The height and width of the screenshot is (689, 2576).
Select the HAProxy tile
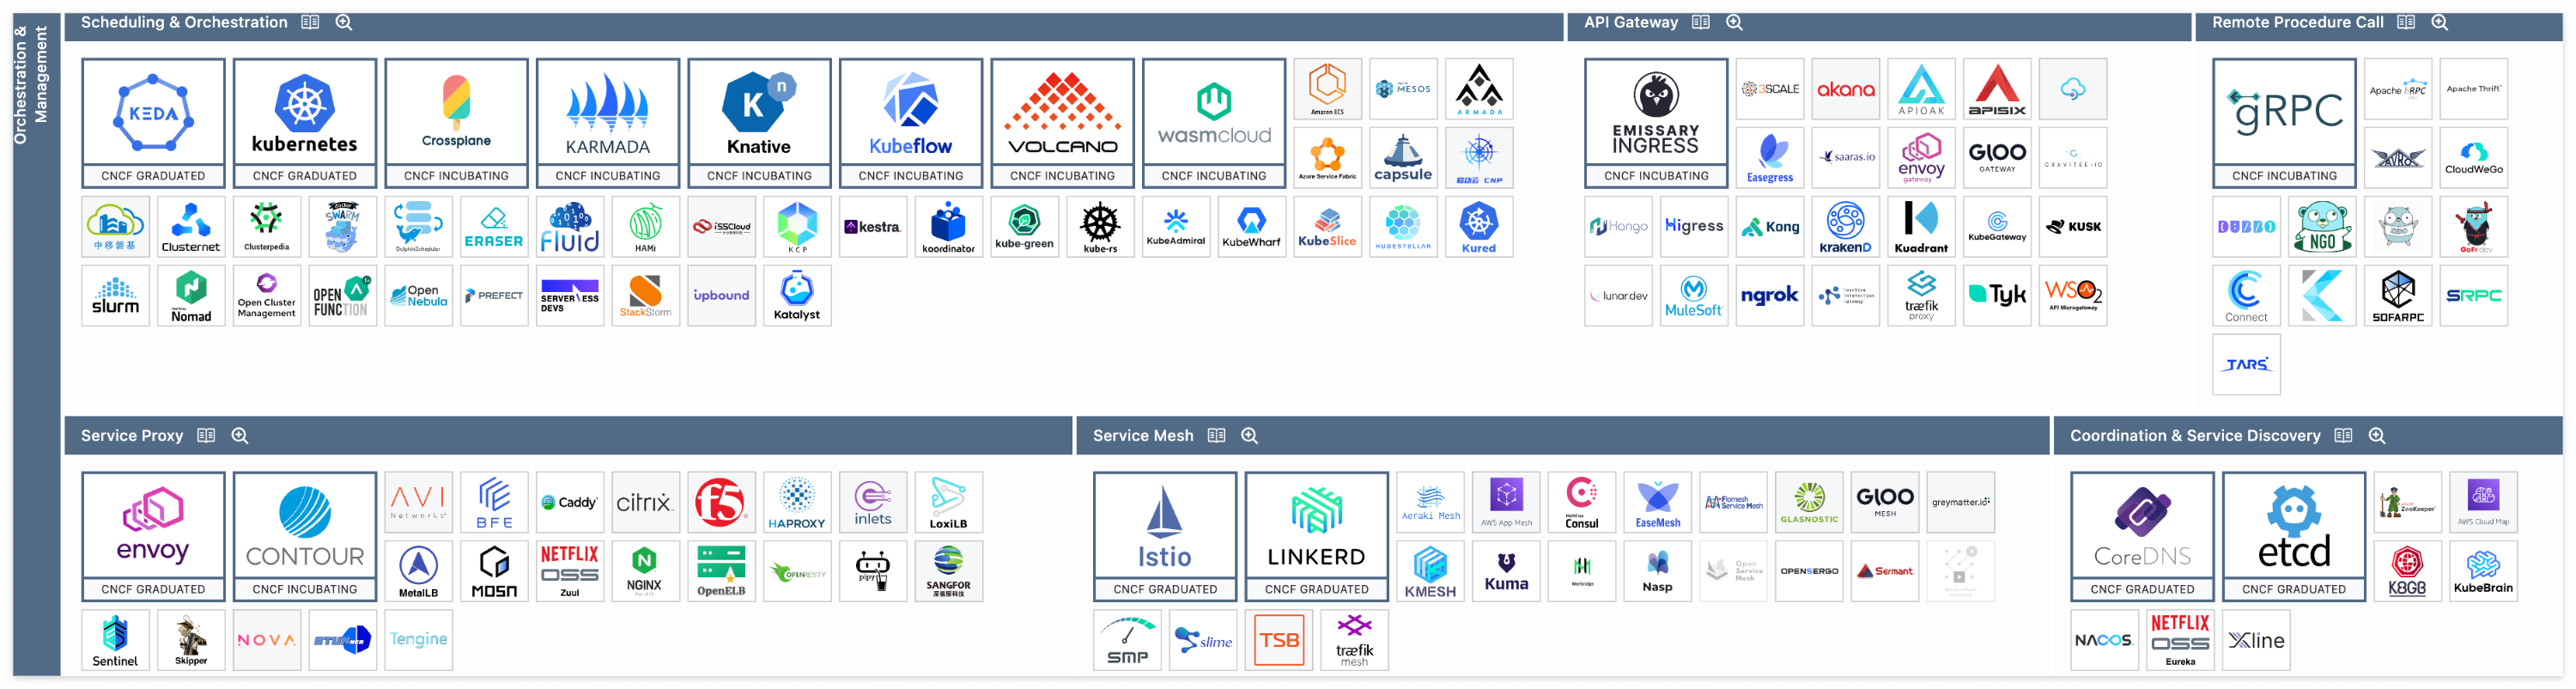797,503
